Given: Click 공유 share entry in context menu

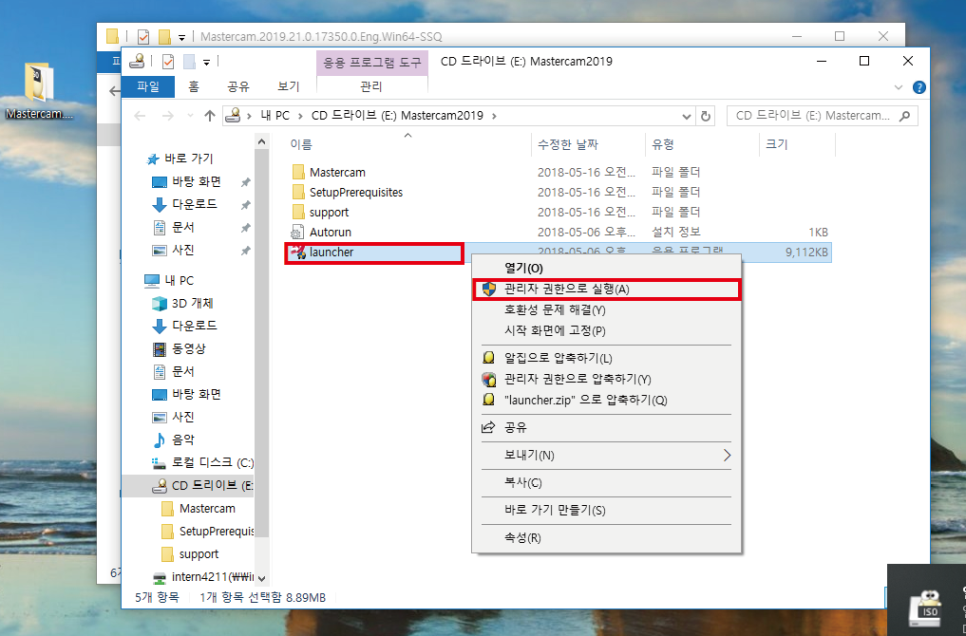Looking at the screenshot, I should [607, 427].
